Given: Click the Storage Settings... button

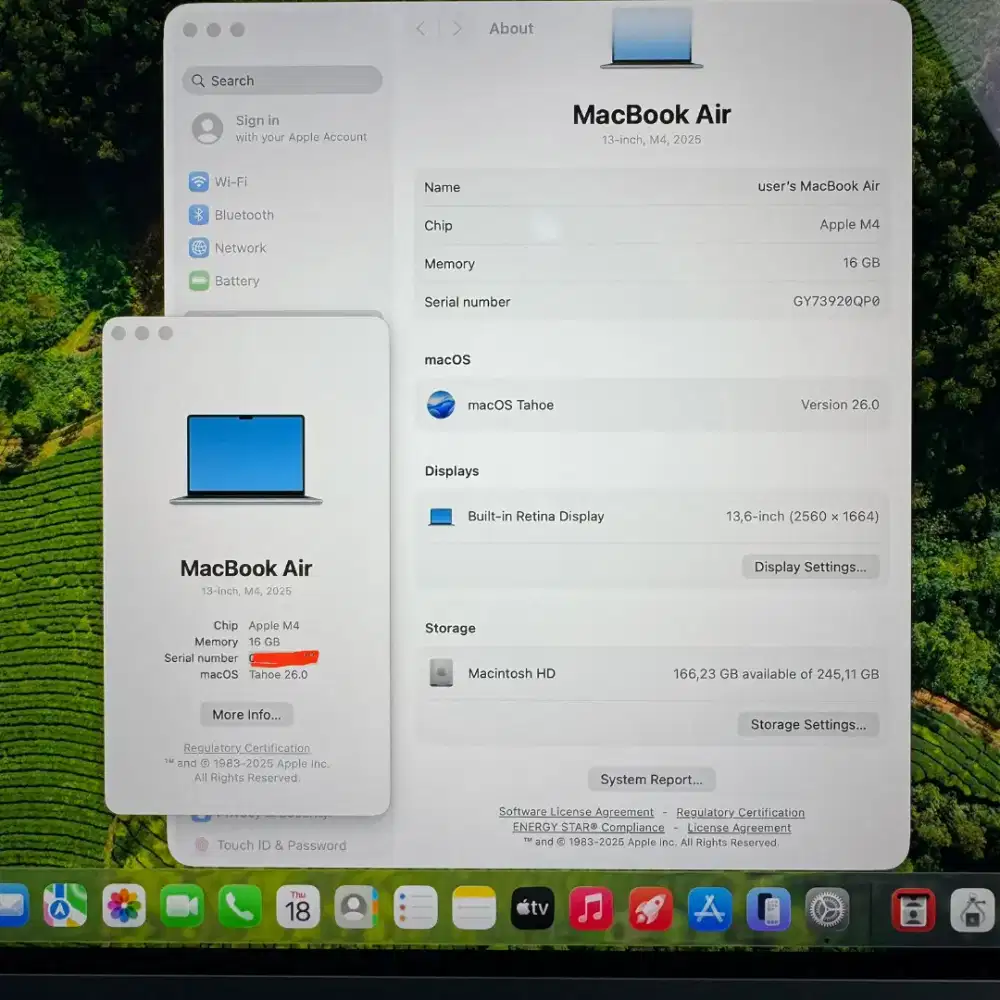Looking at the screenshot, I should (x=808, y=724).
